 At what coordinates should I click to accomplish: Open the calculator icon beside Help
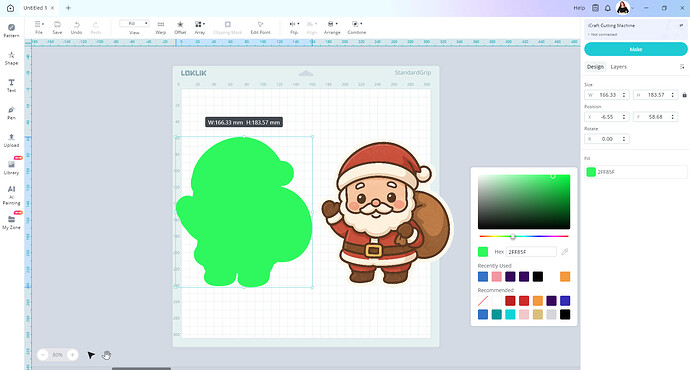(595, 8)
